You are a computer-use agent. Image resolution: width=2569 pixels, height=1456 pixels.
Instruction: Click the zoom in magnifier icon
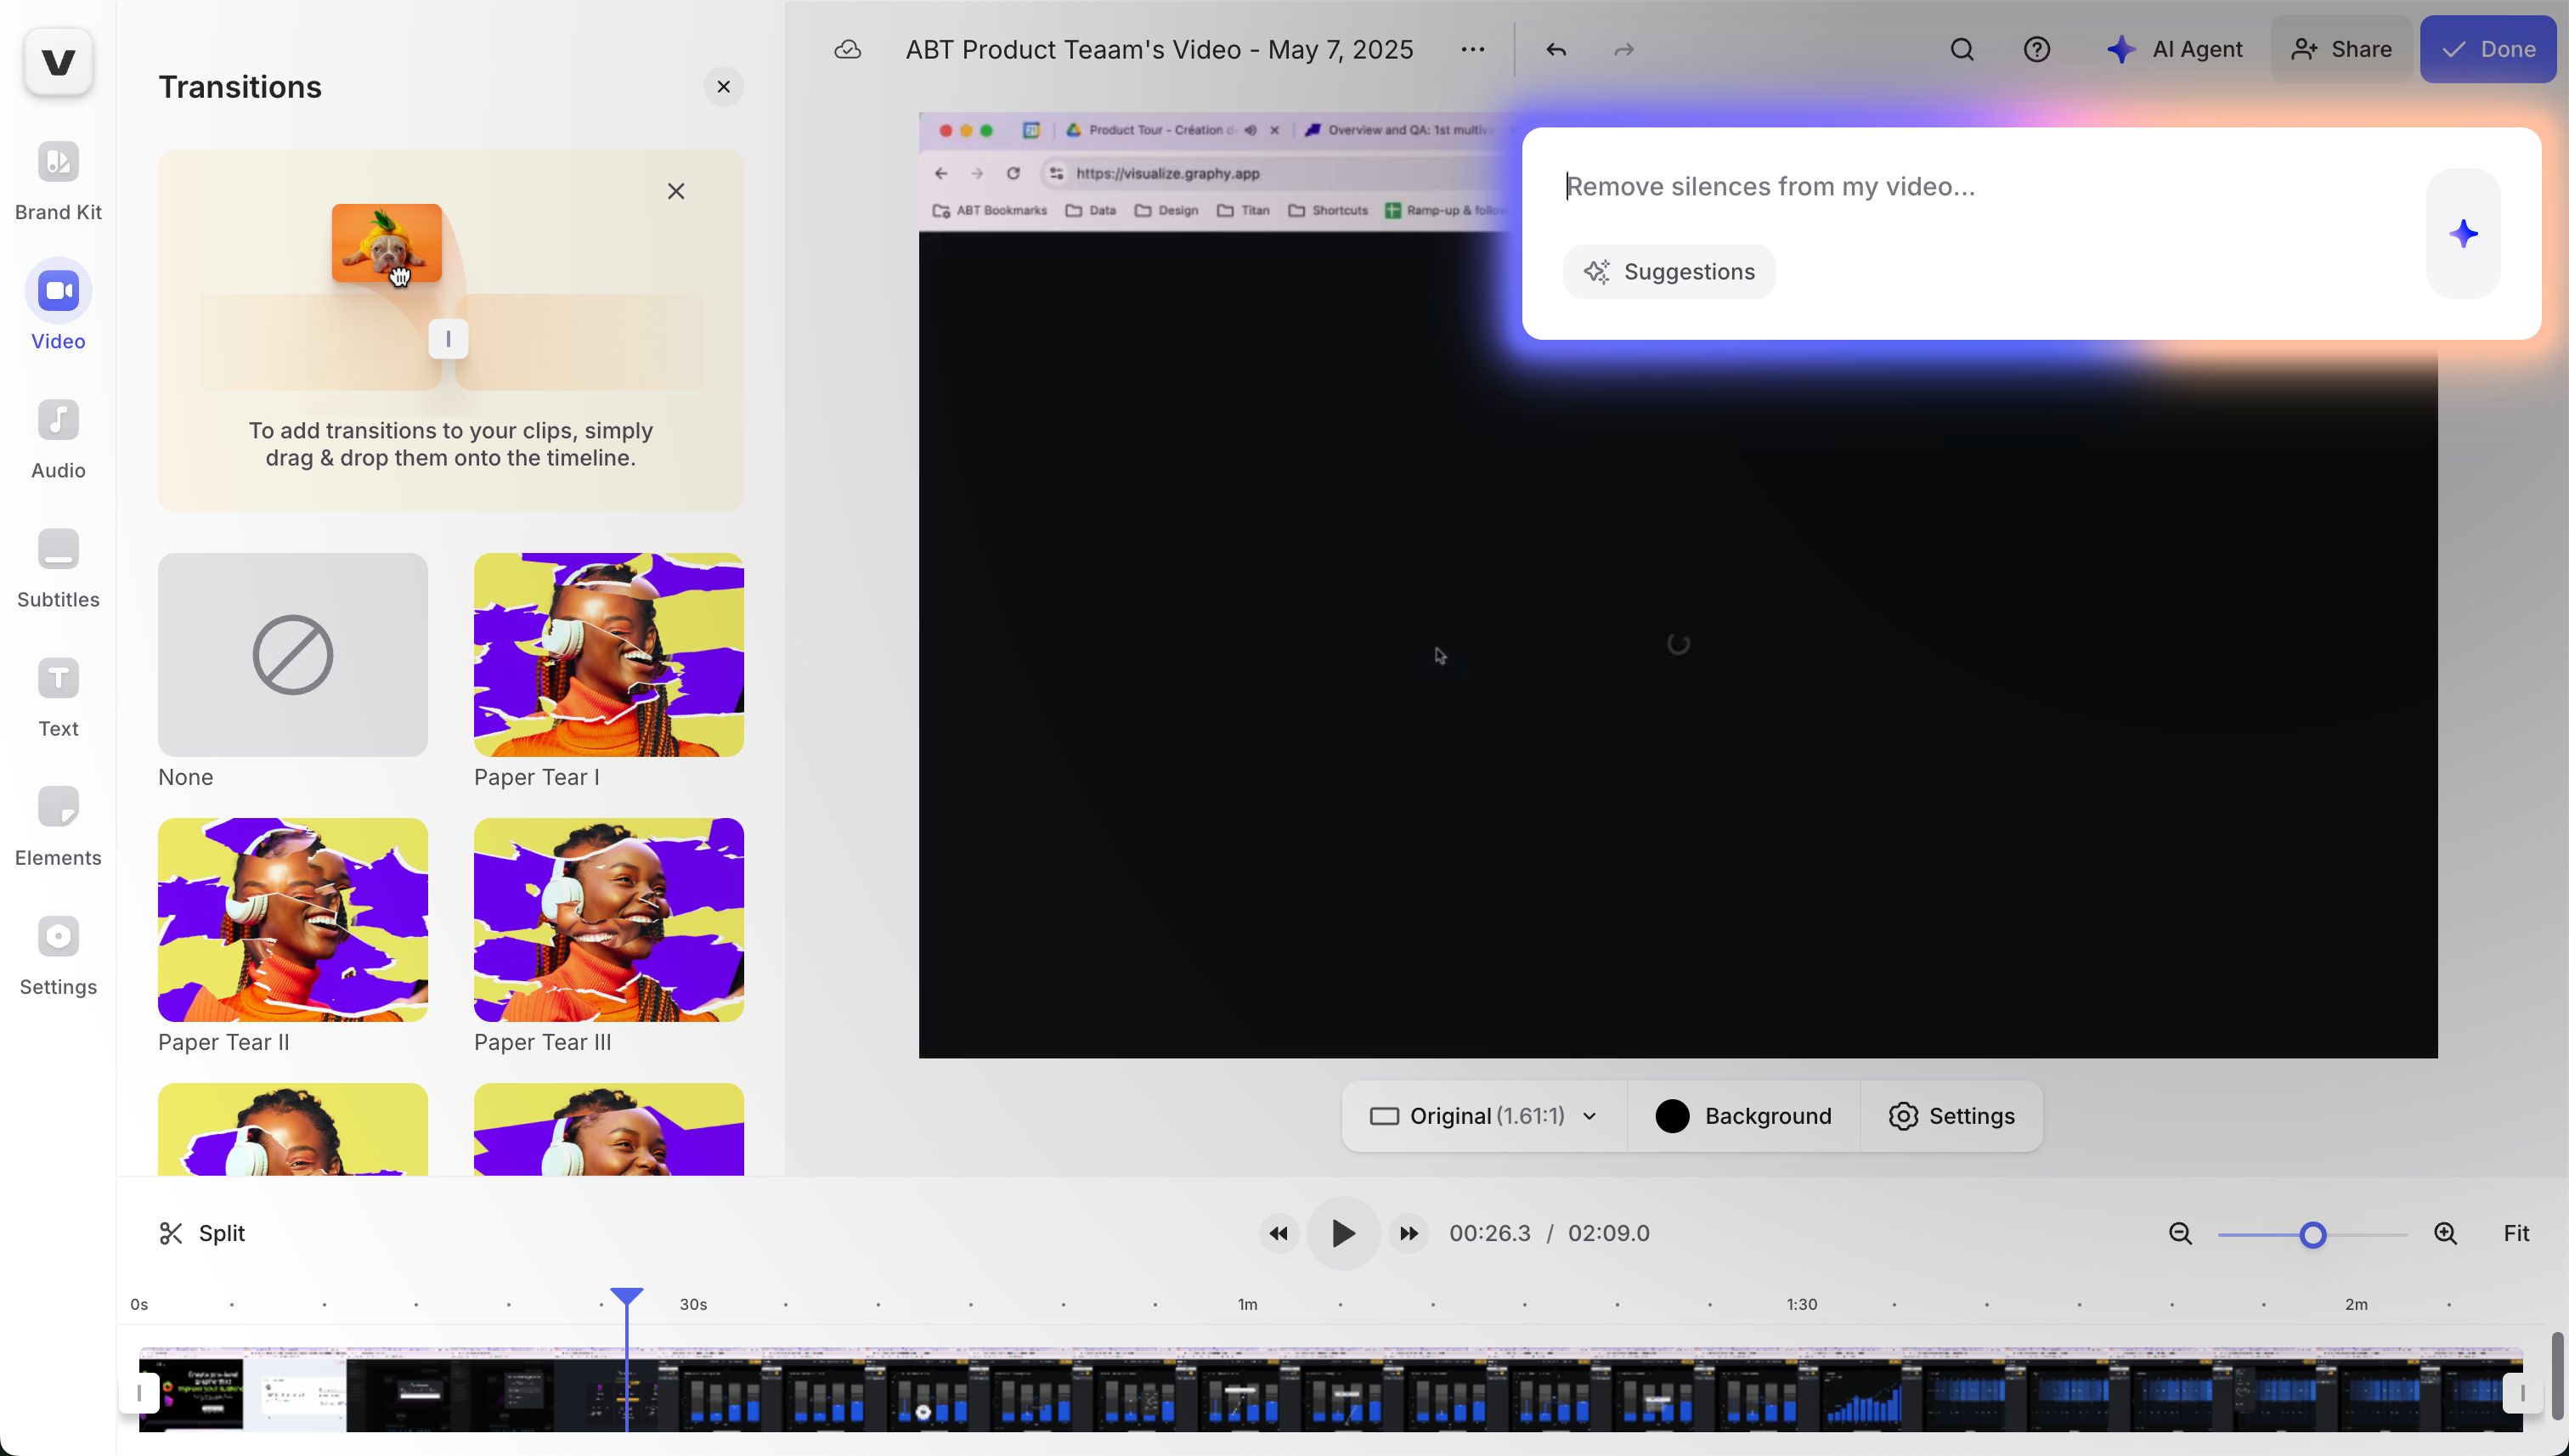click(2445, 1234)
